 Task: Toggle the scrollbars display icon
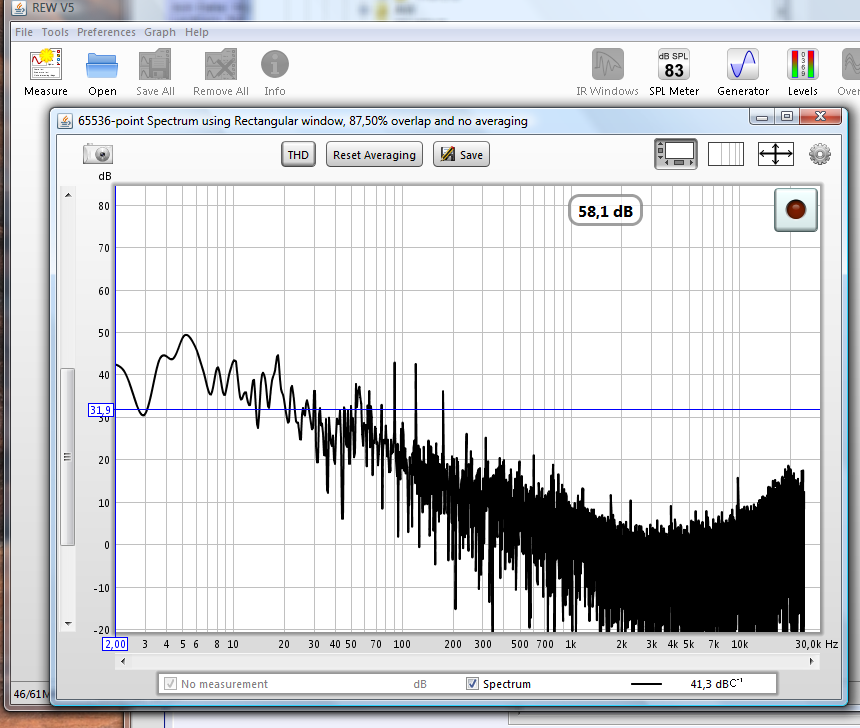(676, 154)
